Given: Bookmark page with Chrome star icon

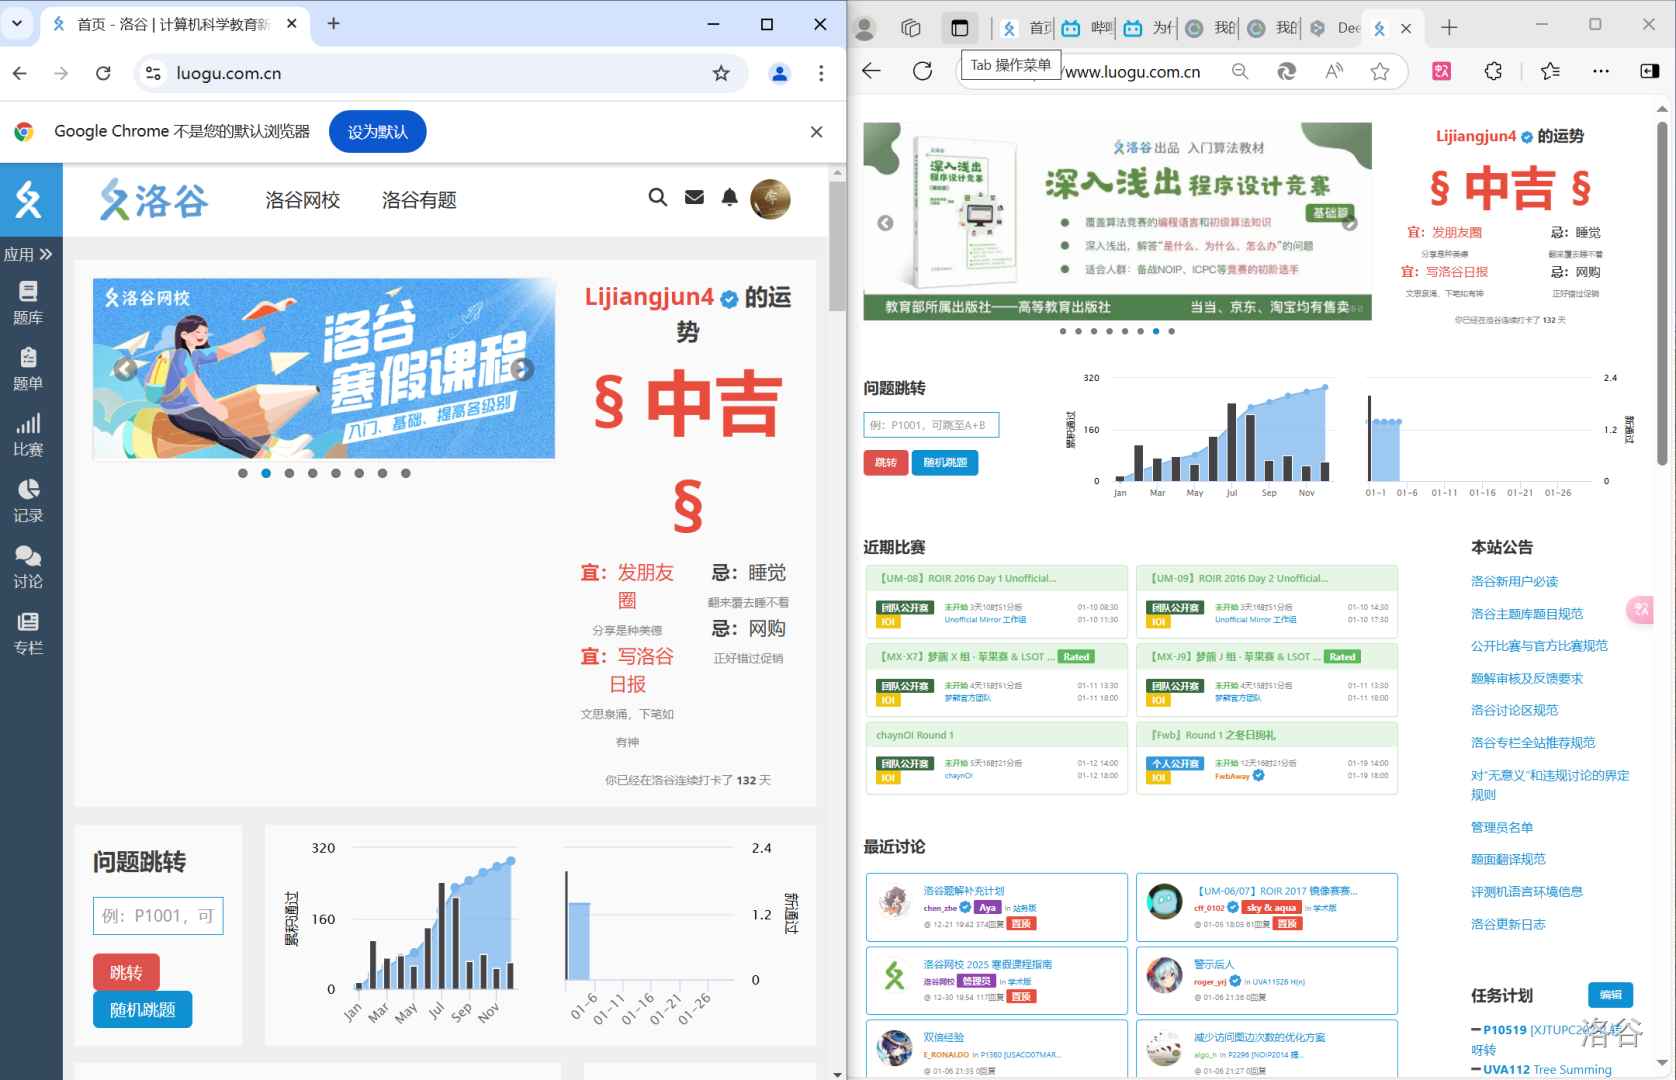Looking at the screenshot, I should [x=721, y=73].
